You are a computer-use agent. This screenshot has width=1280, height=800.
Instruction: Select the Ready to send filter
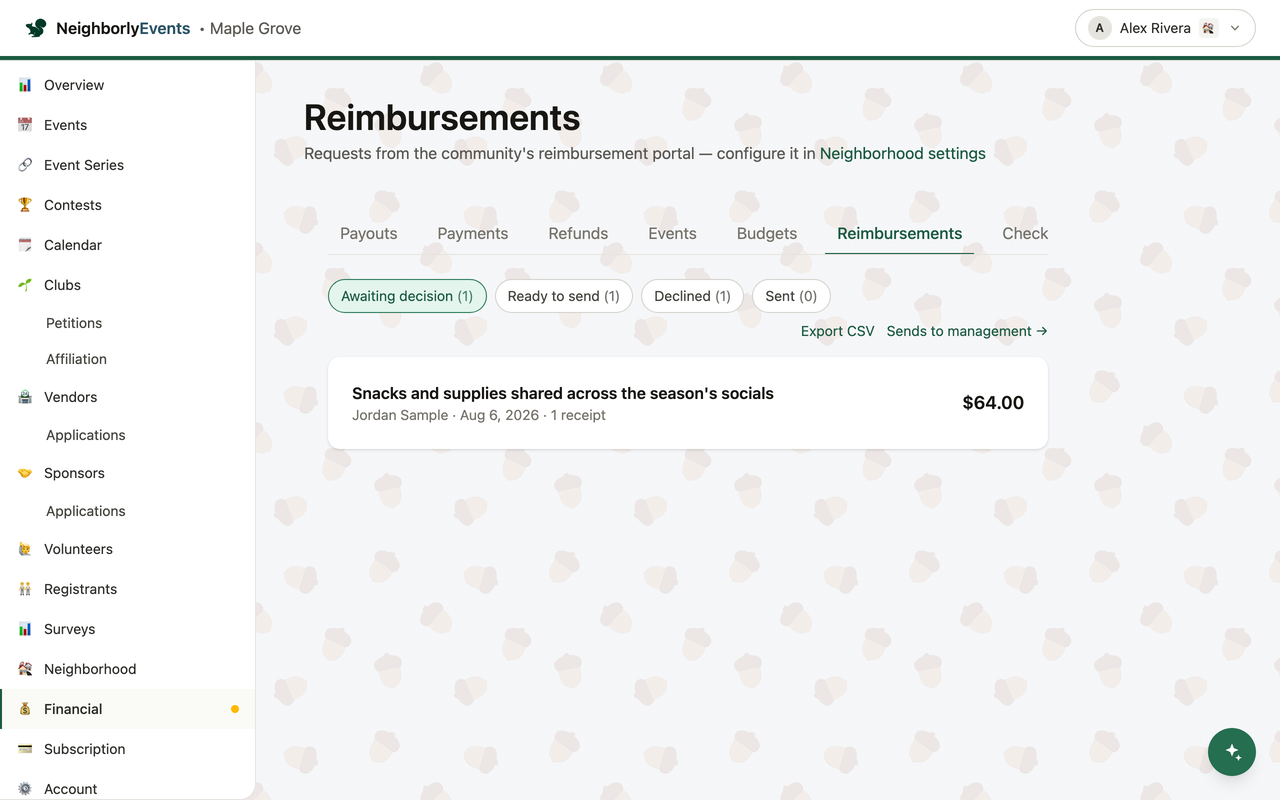564,296
